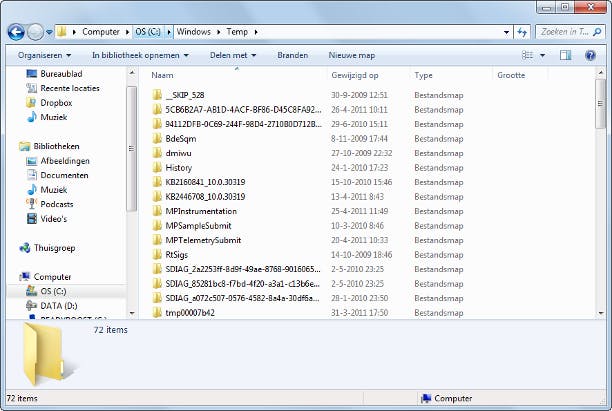
Task: Select folder name MPTelemetrySubmit
Action: [203, 240]
